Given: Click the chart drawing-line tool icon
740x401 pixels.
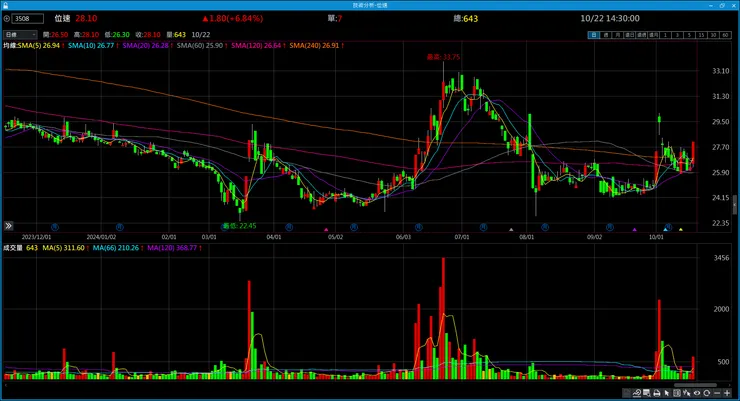Looking at the screenshot, I should pyautogui.click(x=637, y=393).
